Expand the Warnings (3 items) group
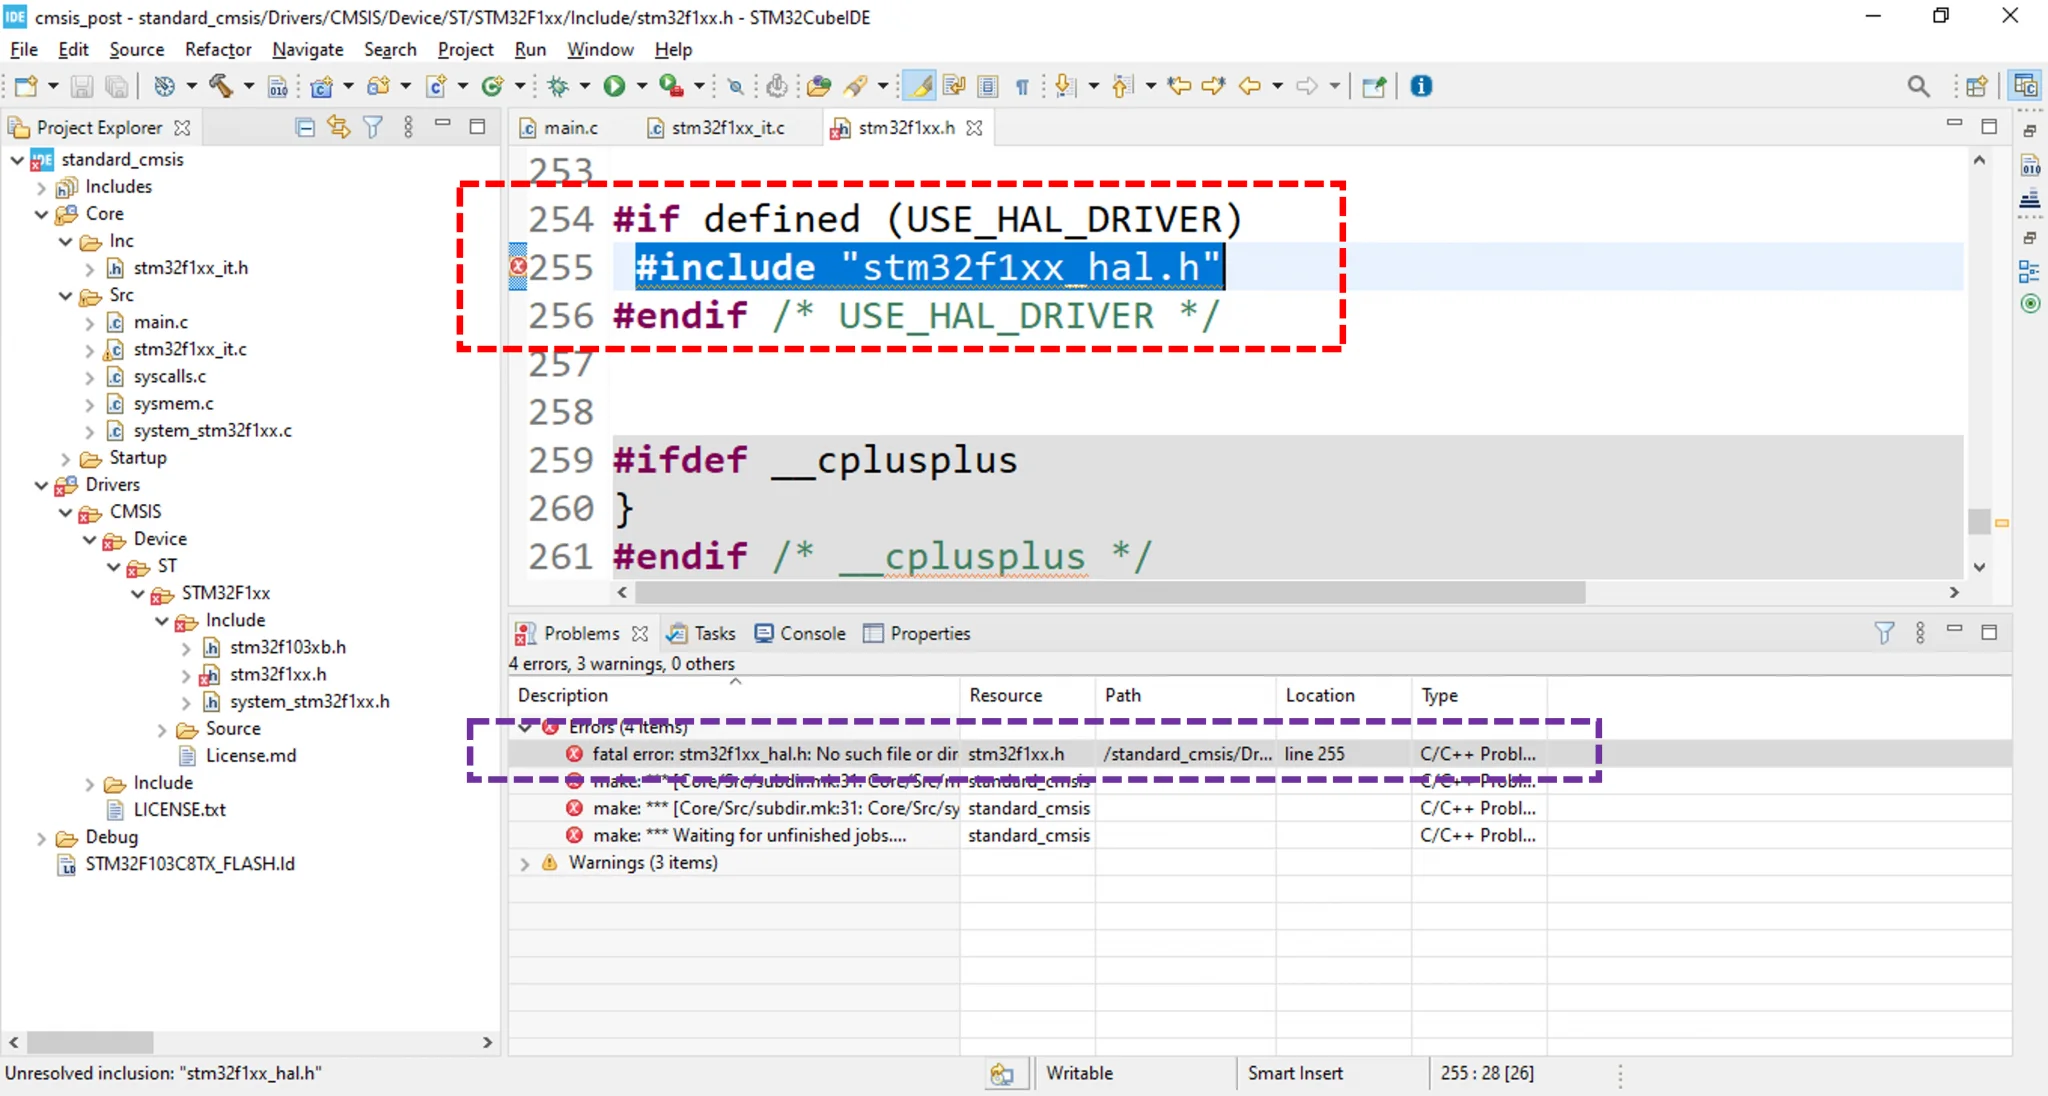The width and height of the screenshot is (2048, 1096). (525, 863)
